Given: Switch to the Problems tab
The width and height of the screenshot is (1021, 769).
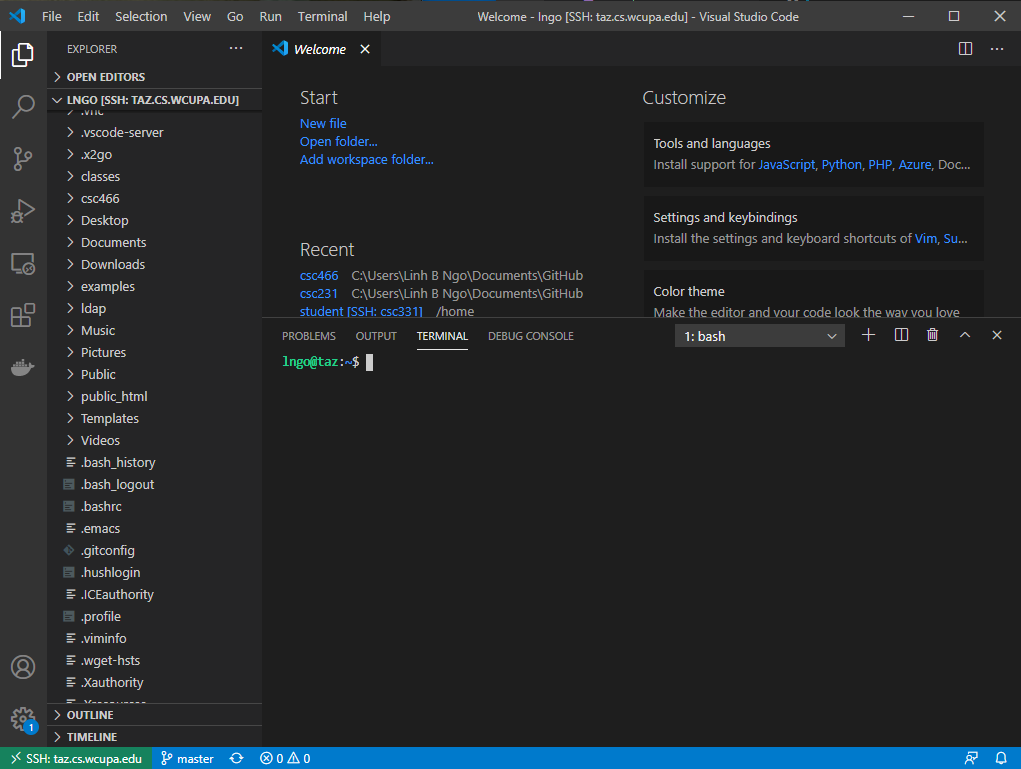Looking at the screenshot, I should tap(309, 336).
